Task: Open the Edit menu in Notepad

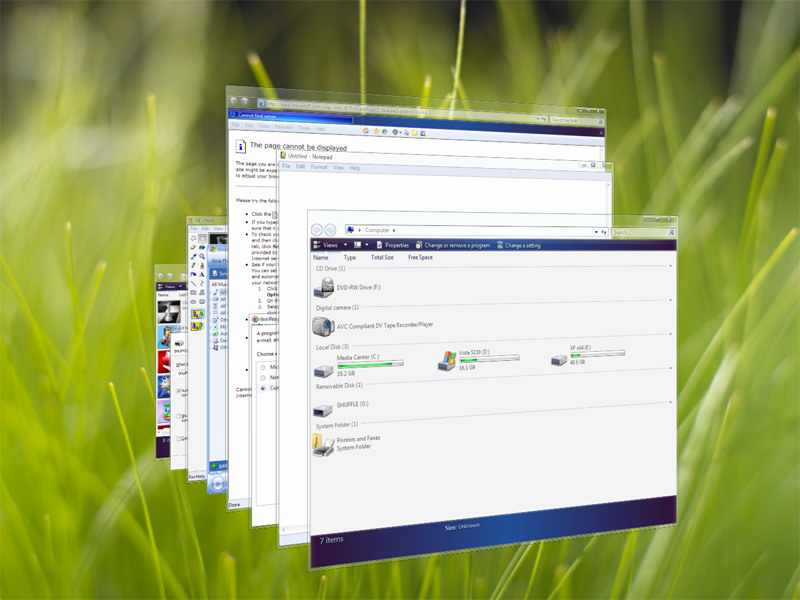Action: (301, 166)
